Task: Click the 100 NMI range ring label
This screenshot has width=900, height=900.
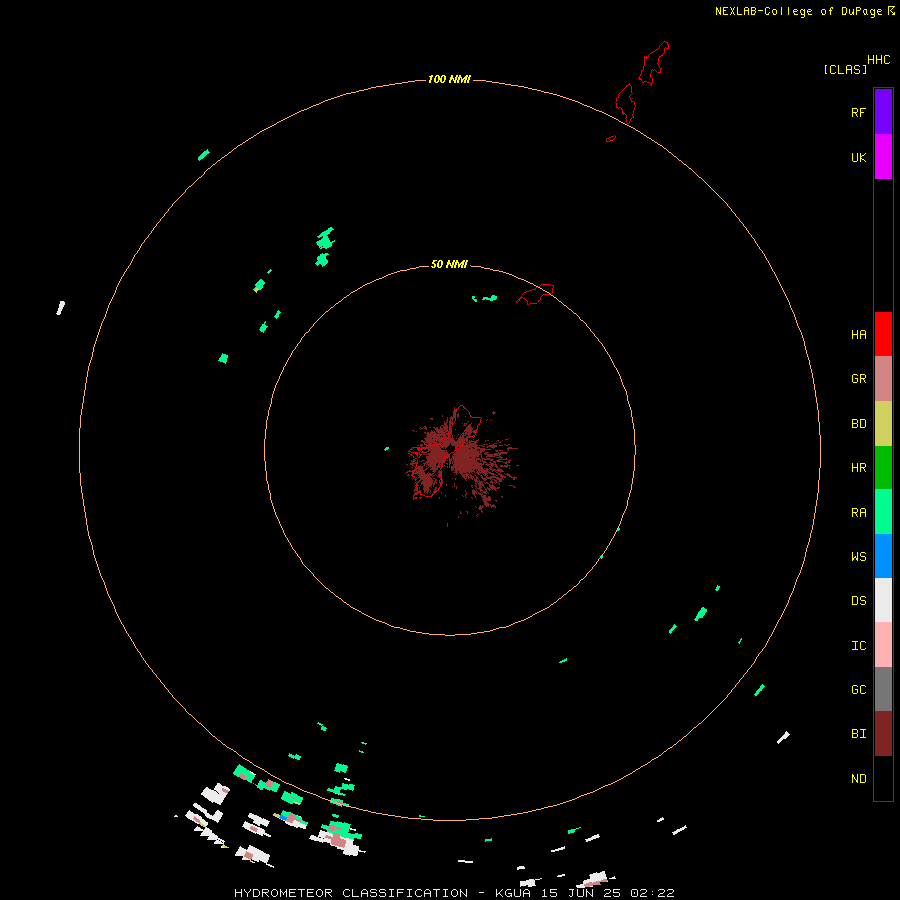Action: (449, 79)
